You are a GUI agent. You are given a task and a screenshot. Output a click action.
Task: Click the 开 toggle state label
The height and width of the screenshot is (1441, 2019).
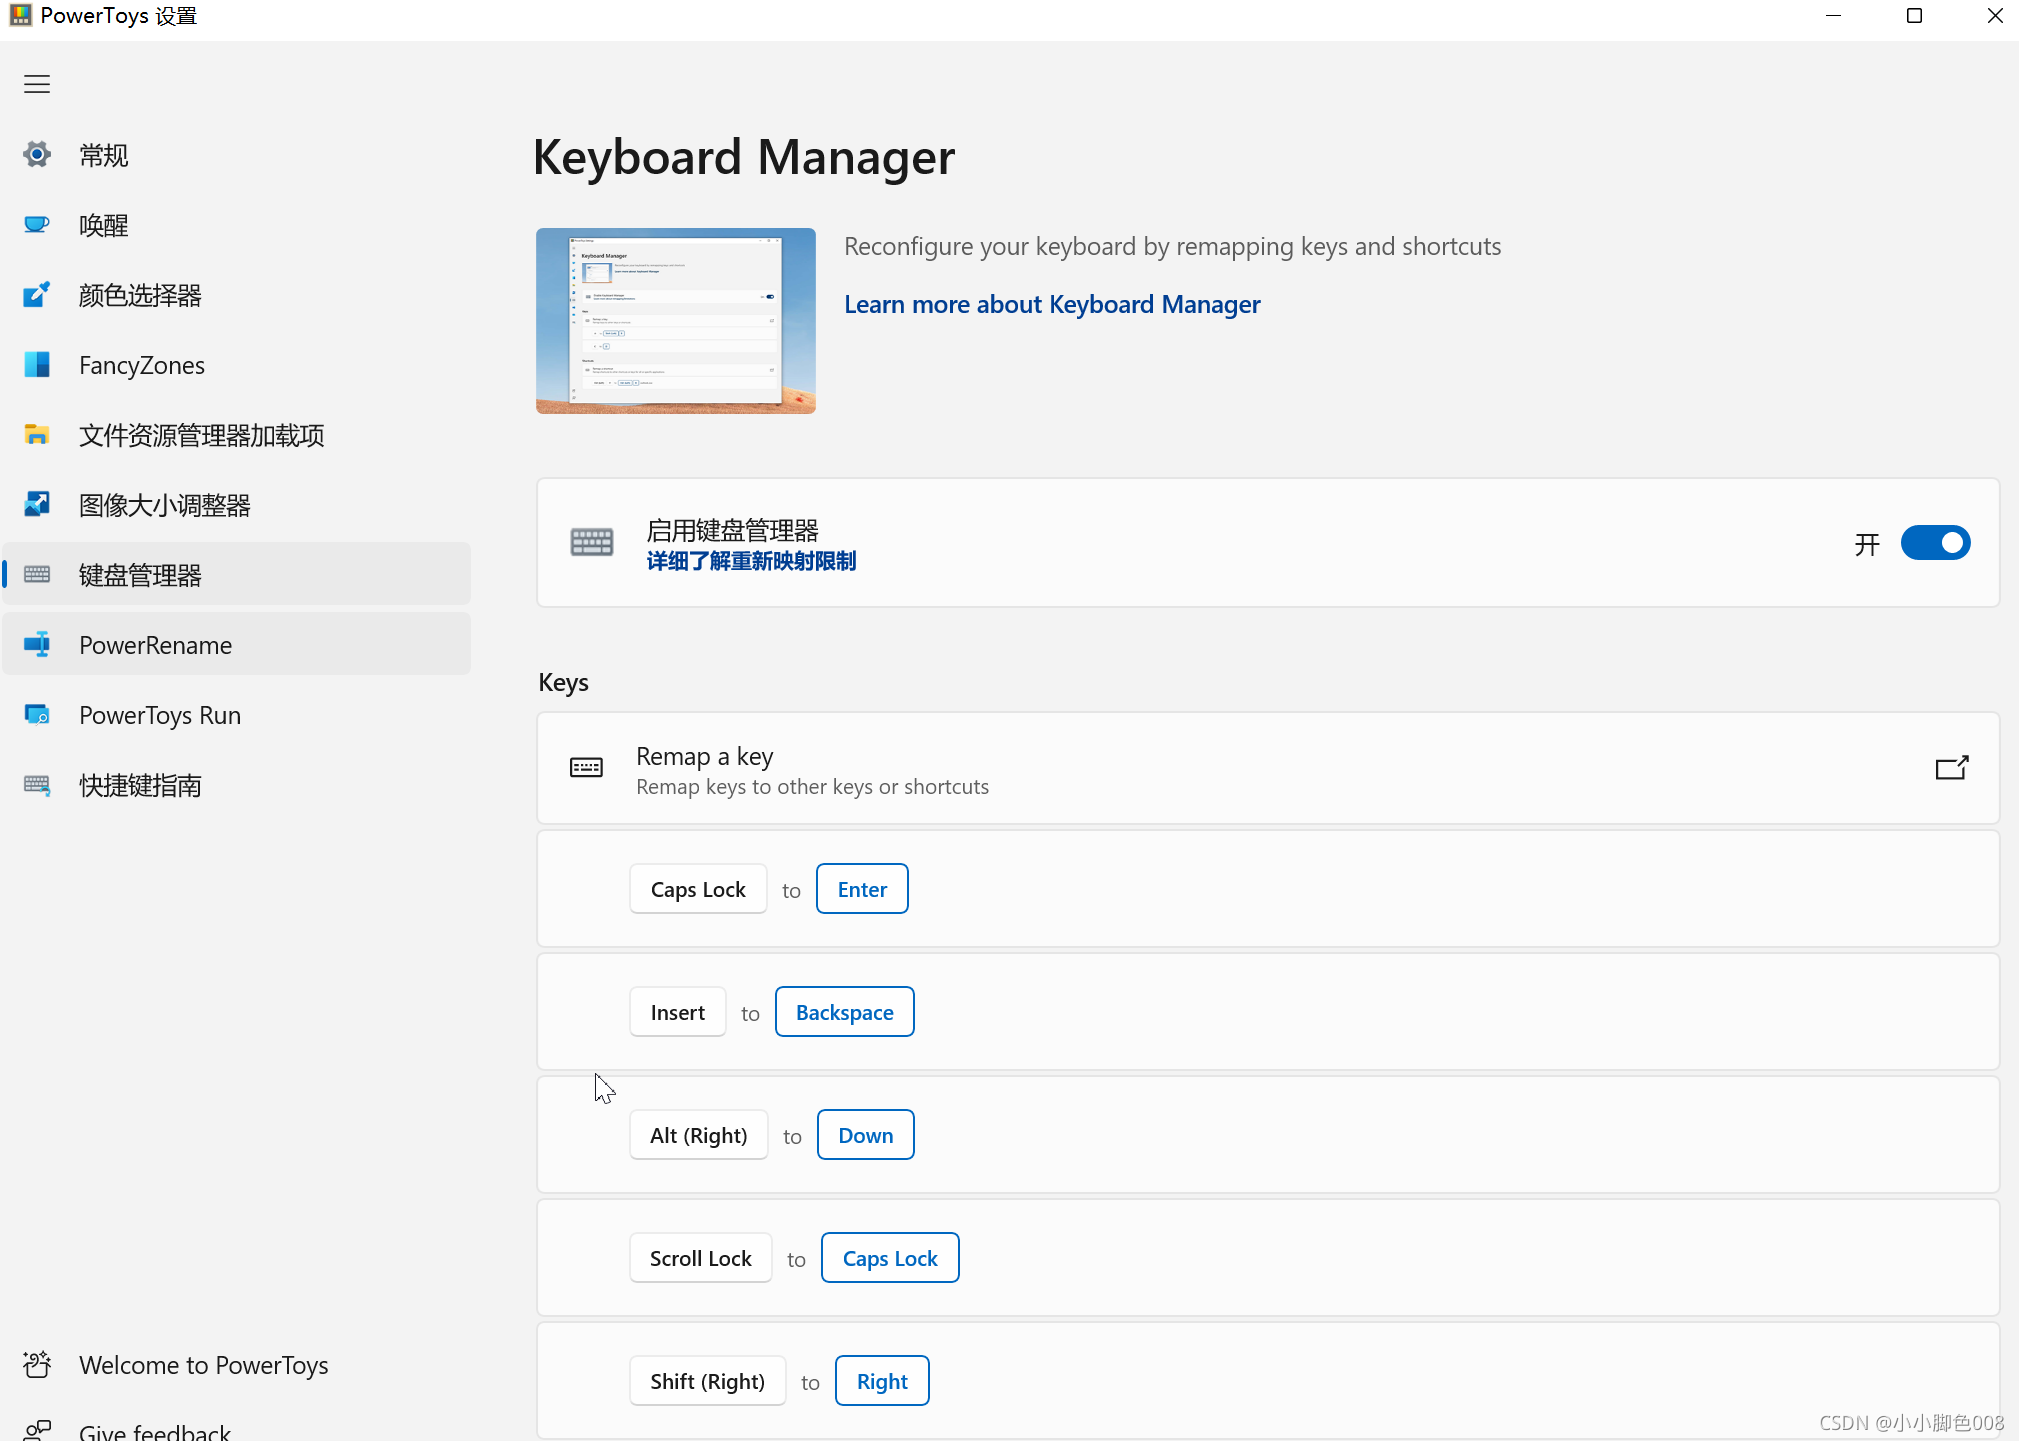pyautogui.click(x=1867, y=544)
